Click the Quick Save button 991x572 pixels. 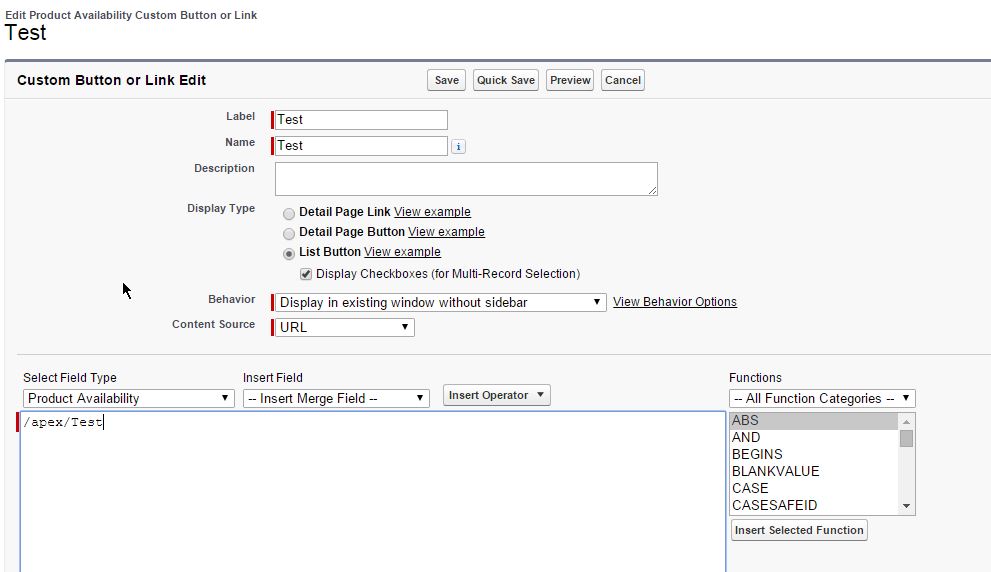tap(505, 80)
